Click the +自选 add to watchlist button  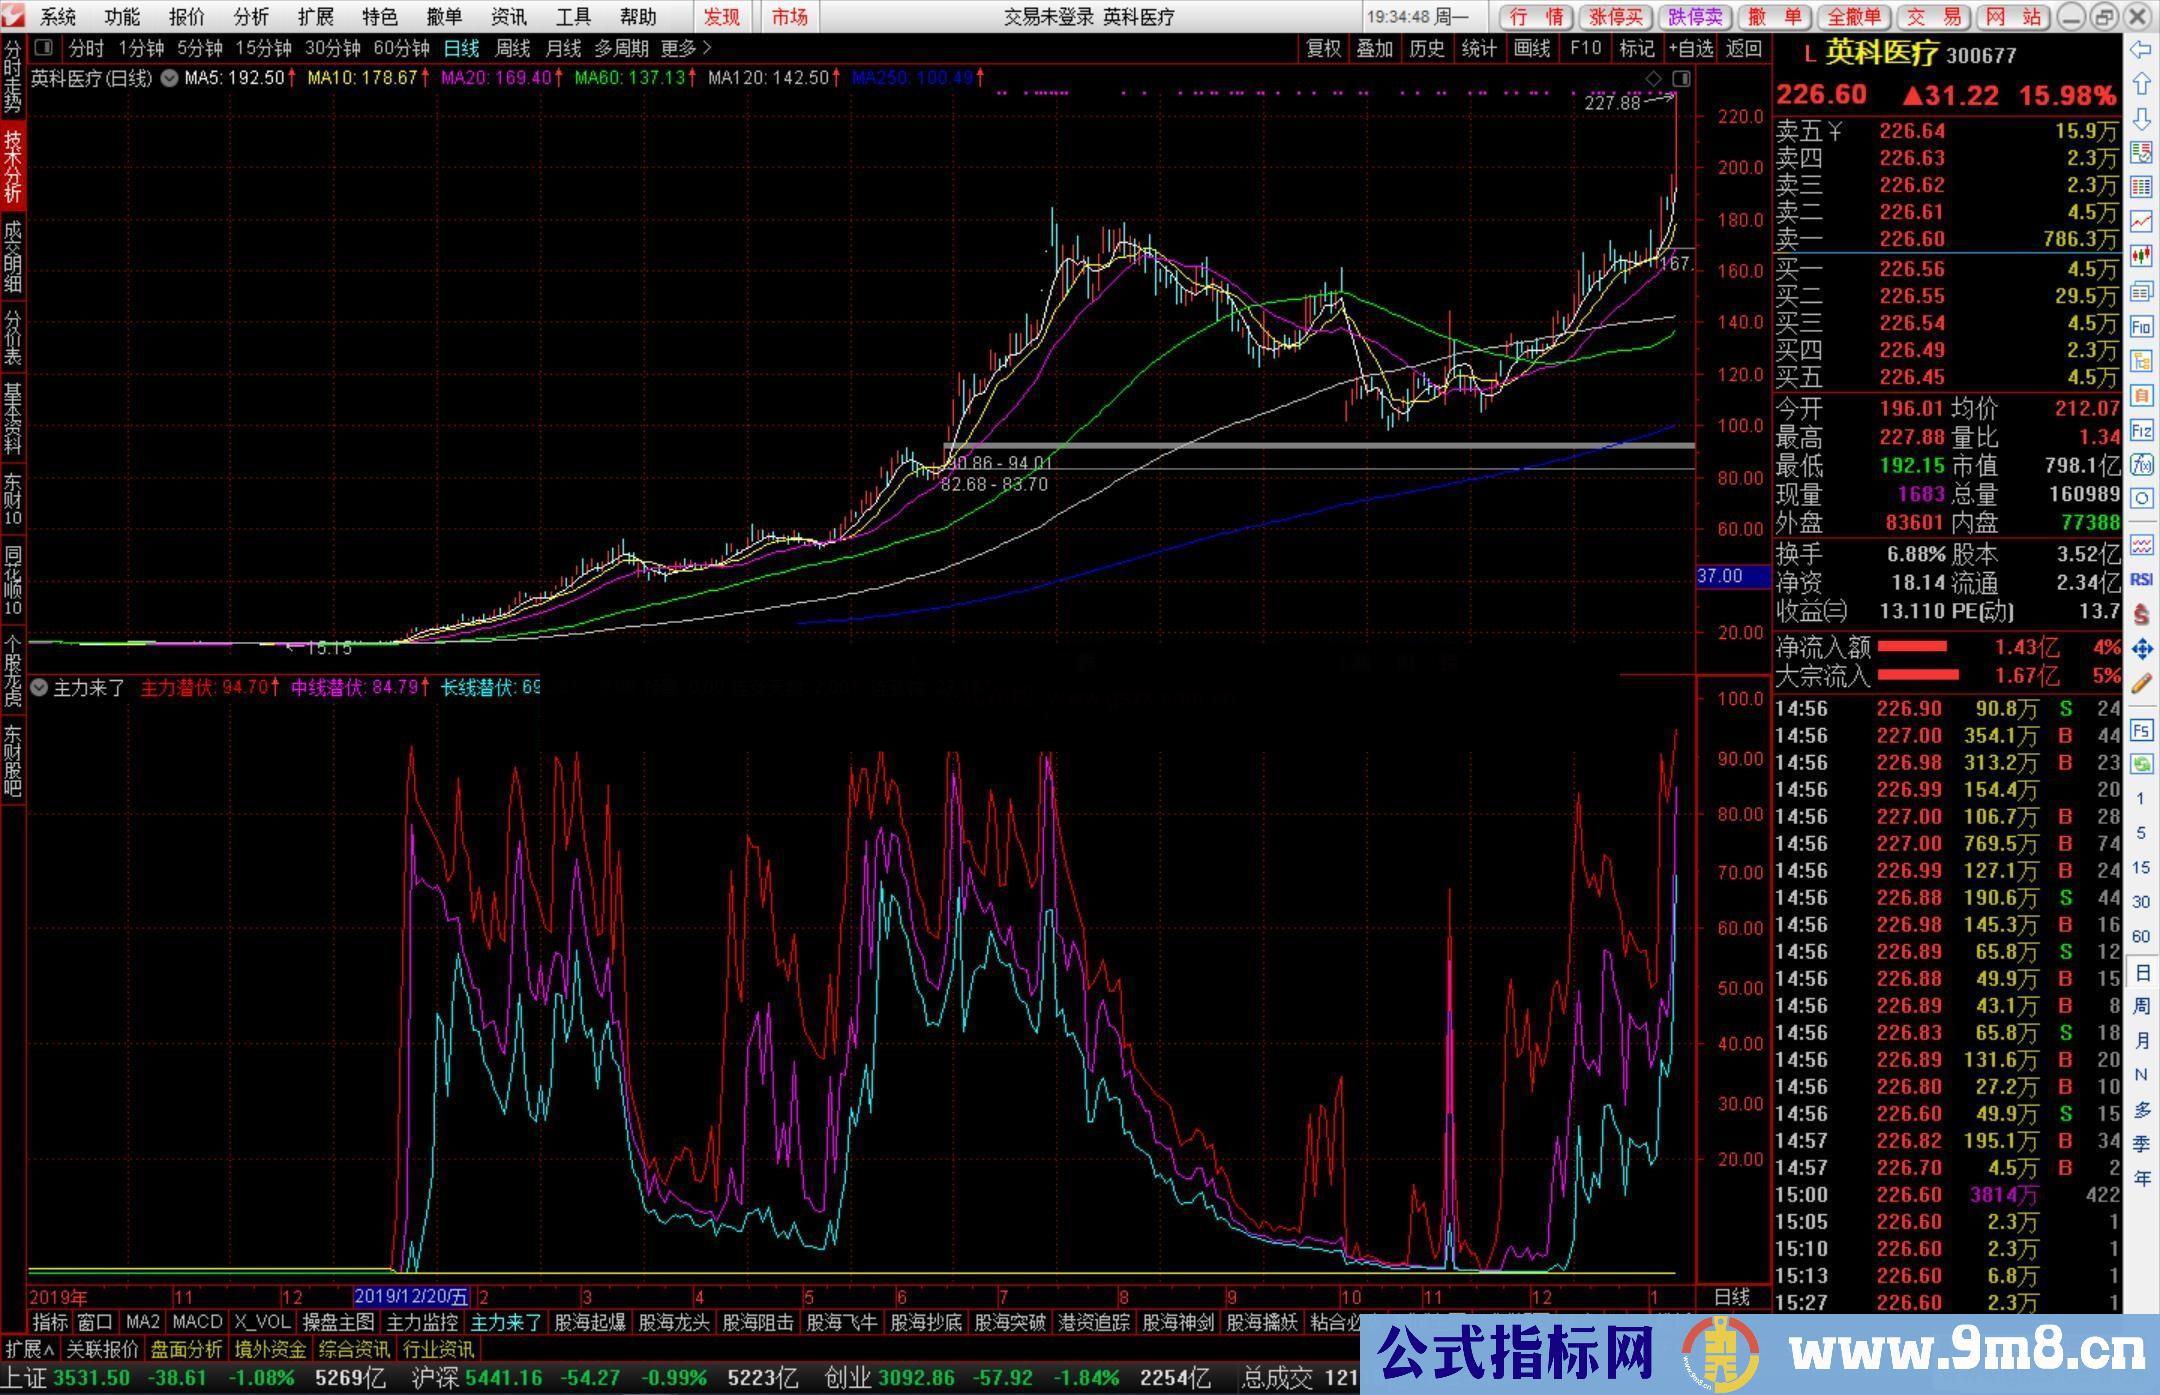pyautogui.click(x=1691, y=48)
